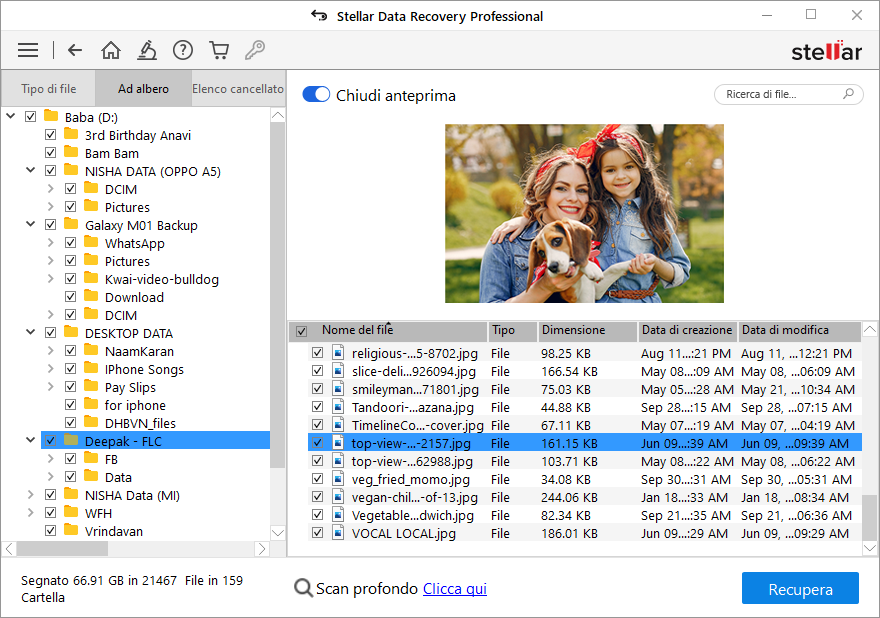Uncheck the VOCAL LOCAL.jpg file checkbox
Image resolution: width=880 pixels, height=618 pixels.
(x=317, y=533)
